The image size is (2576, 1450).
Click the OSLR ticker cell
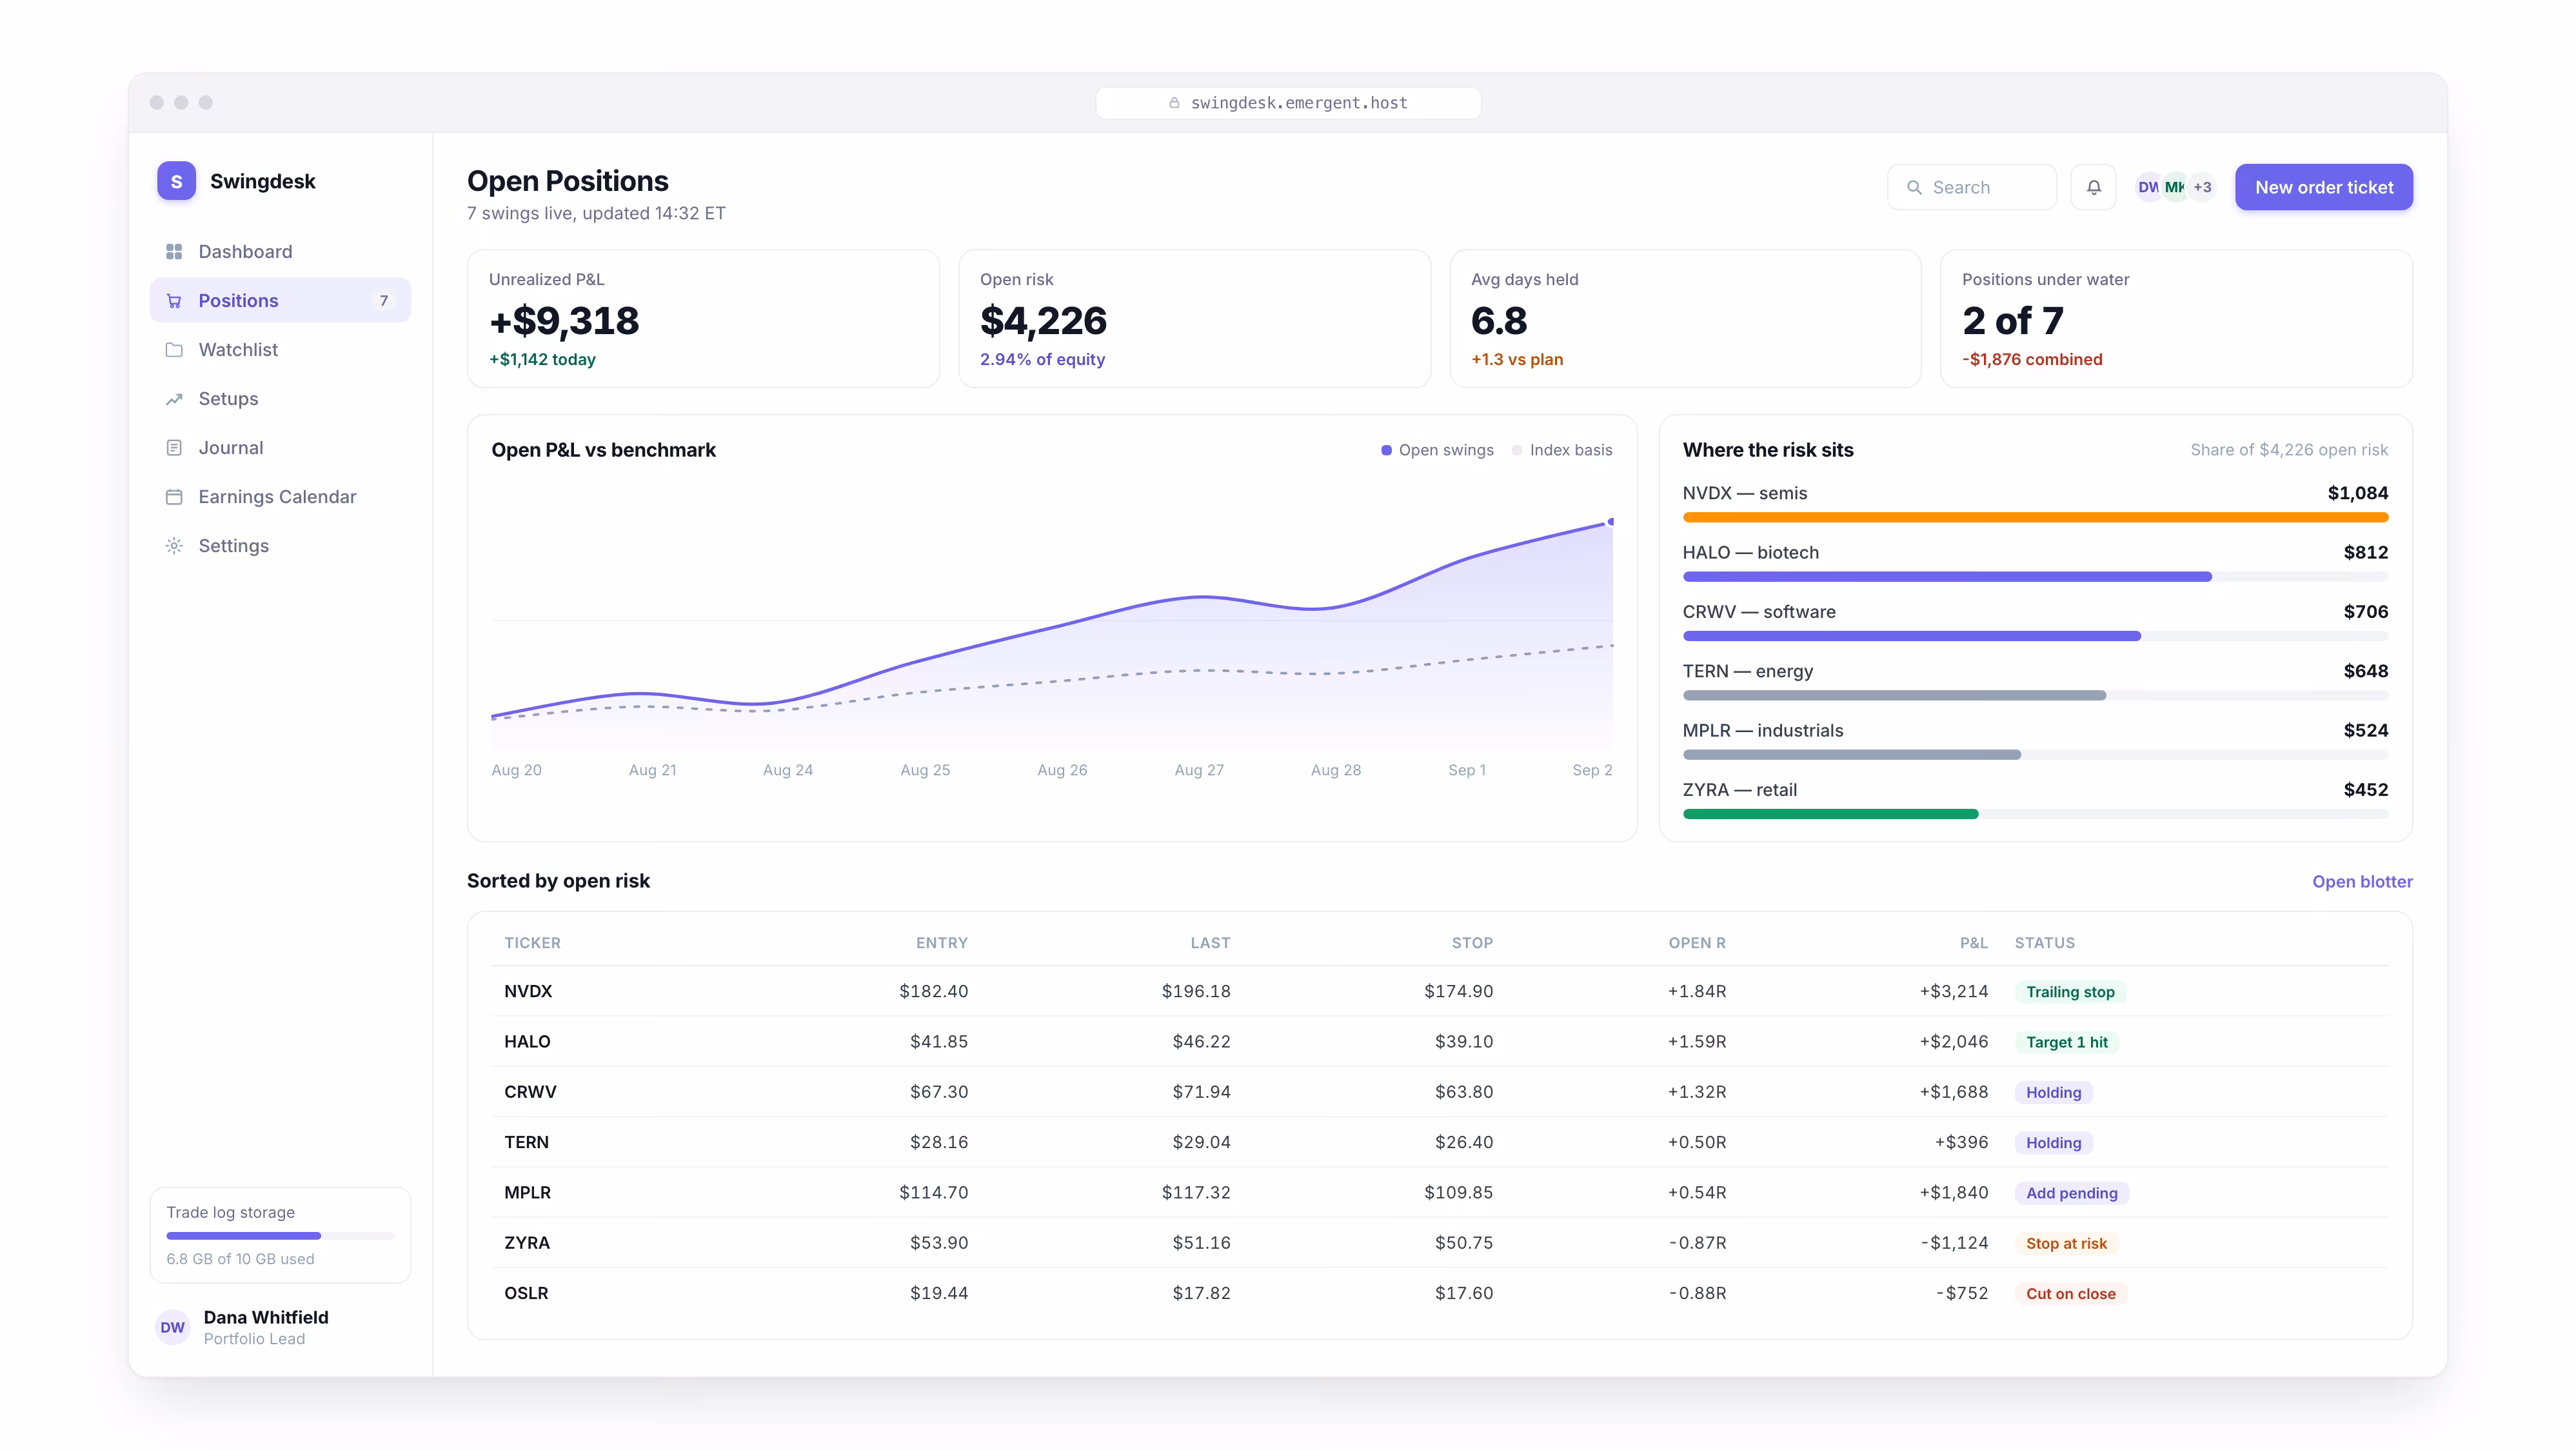526,1294
